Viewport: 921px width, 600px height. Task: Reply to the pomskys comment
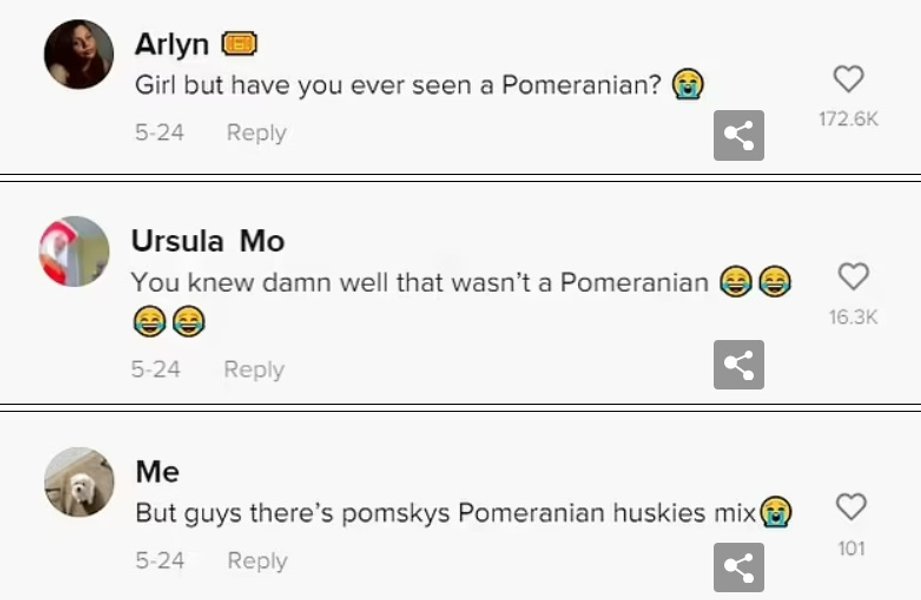[257, 561]
